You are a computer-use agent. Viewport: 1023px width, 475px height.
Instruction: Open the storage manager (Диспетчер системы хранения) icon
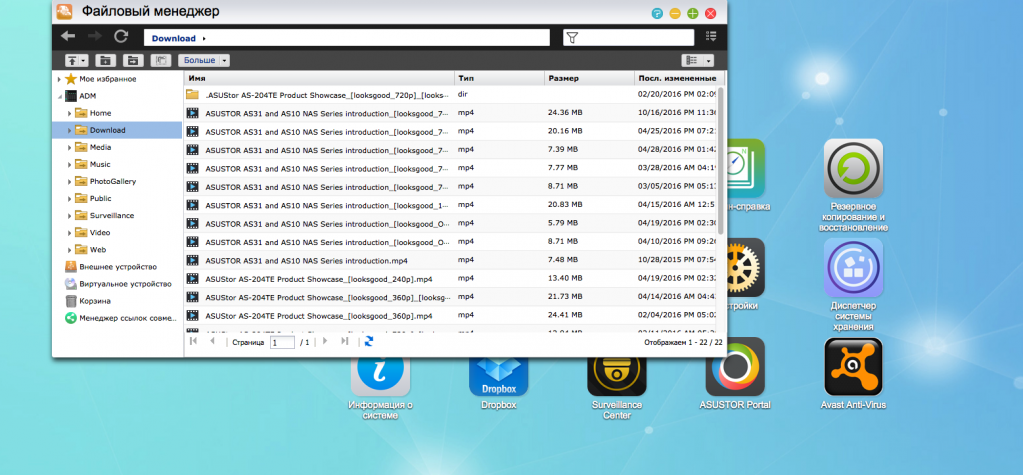(x=853, y=270)
